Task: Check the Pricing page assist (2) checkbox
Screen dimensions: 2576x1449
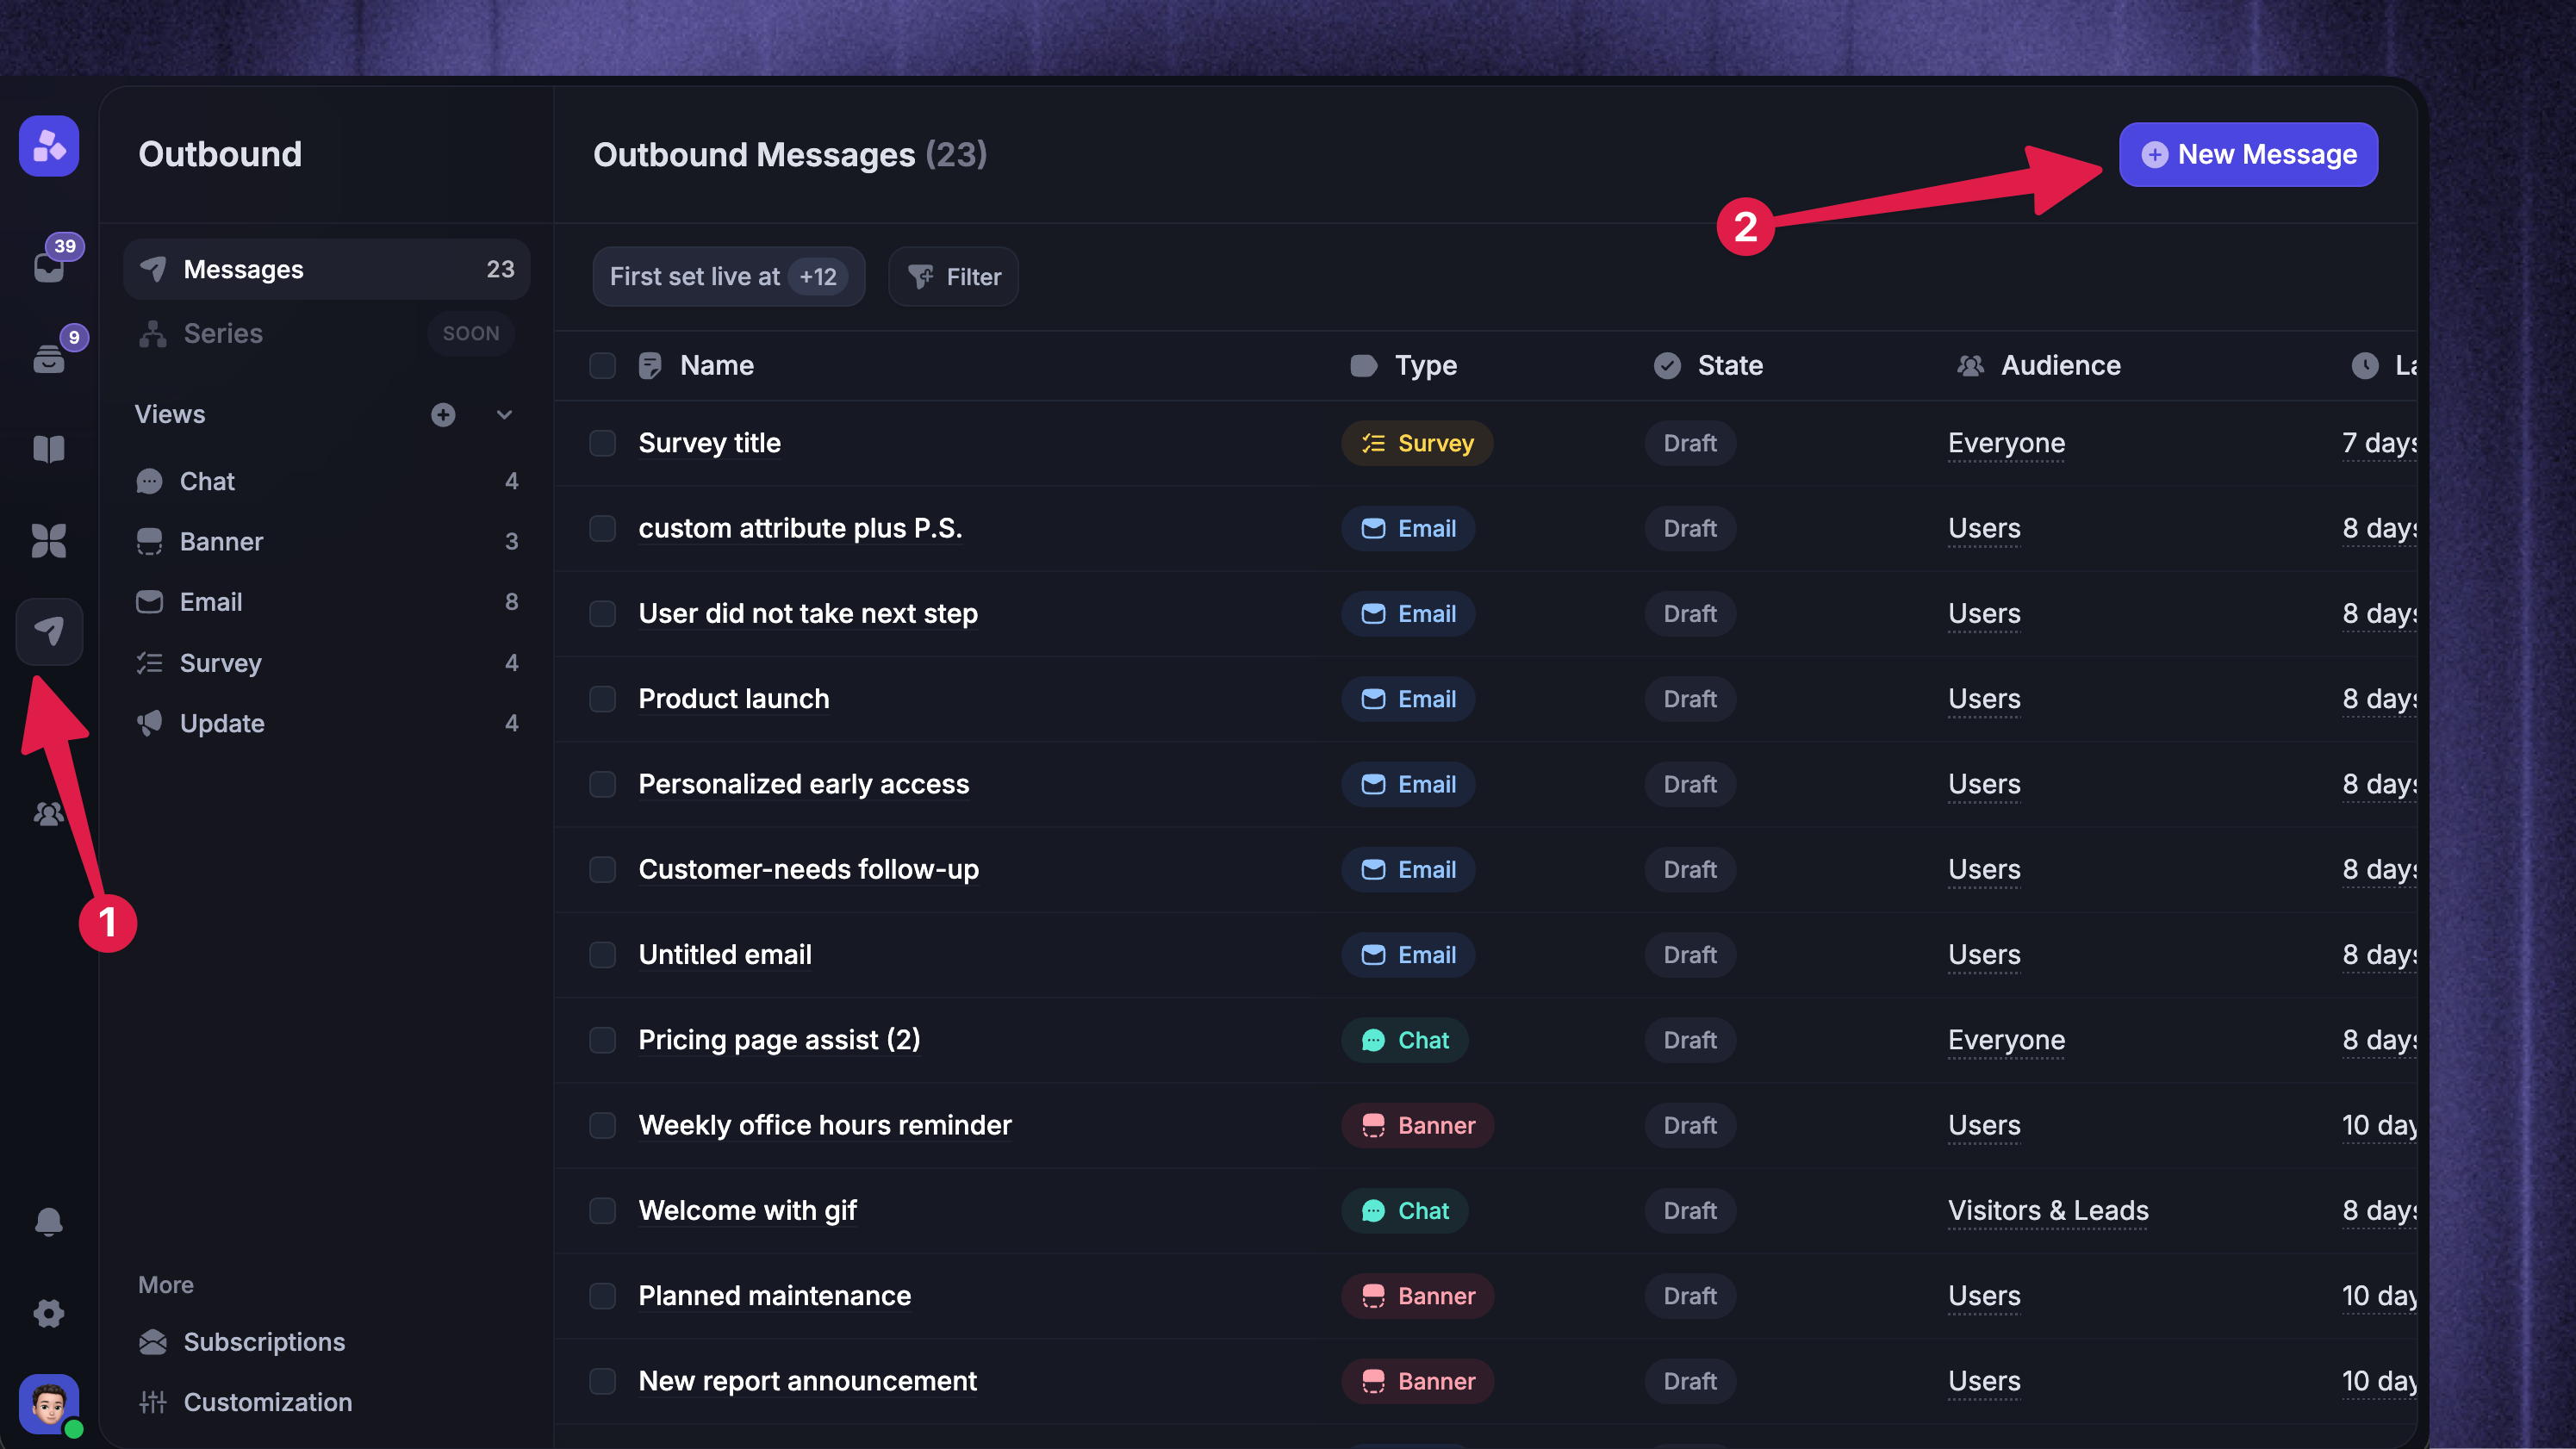Action: (x=602, y=1040)
